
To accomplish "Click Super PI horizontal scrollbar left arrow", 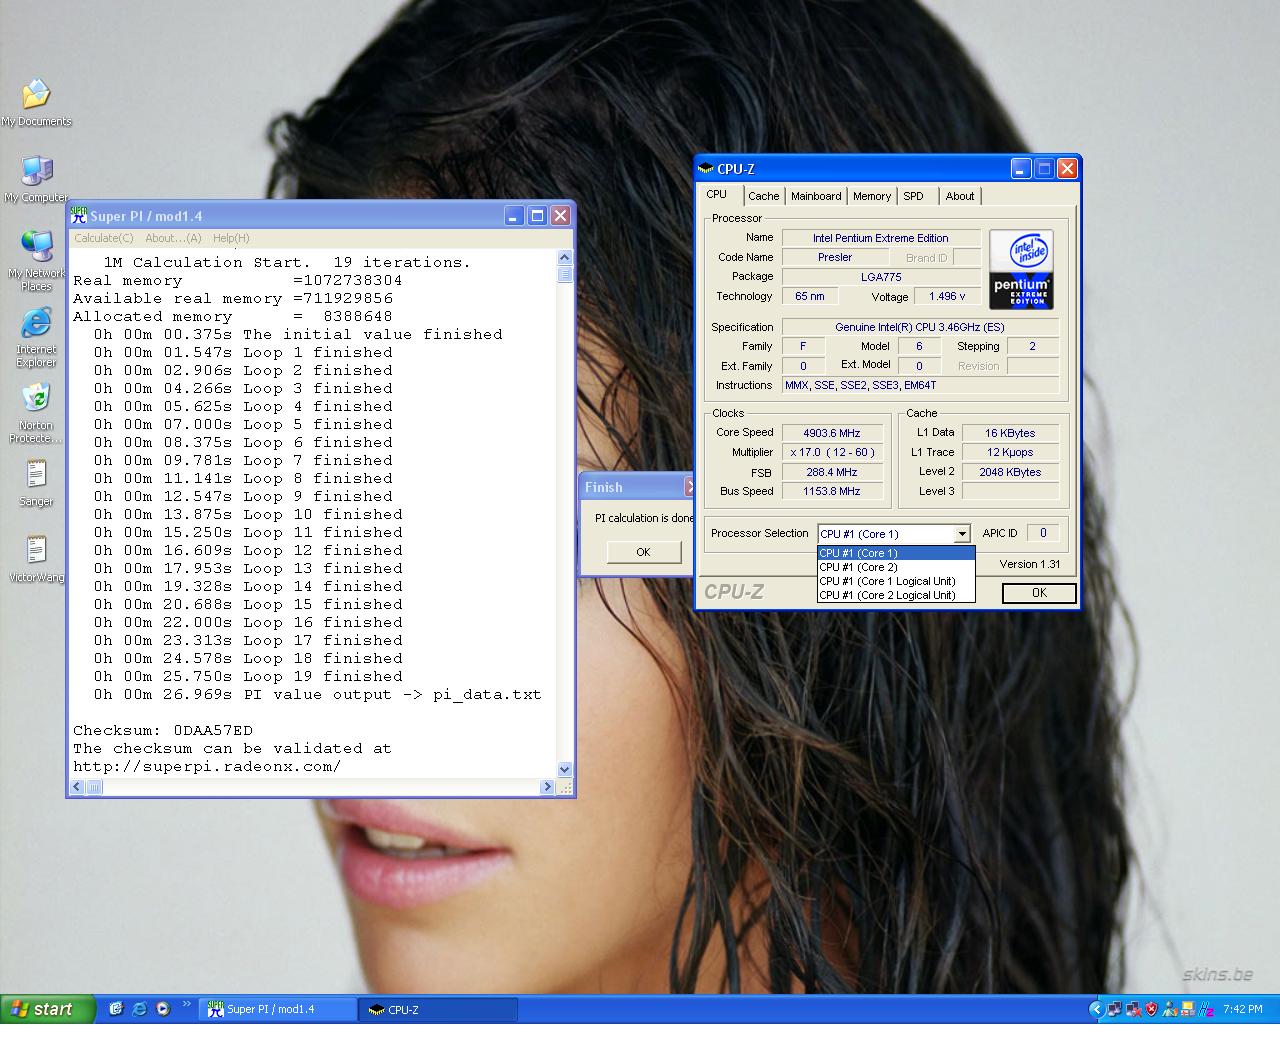I will coord(77,787).
